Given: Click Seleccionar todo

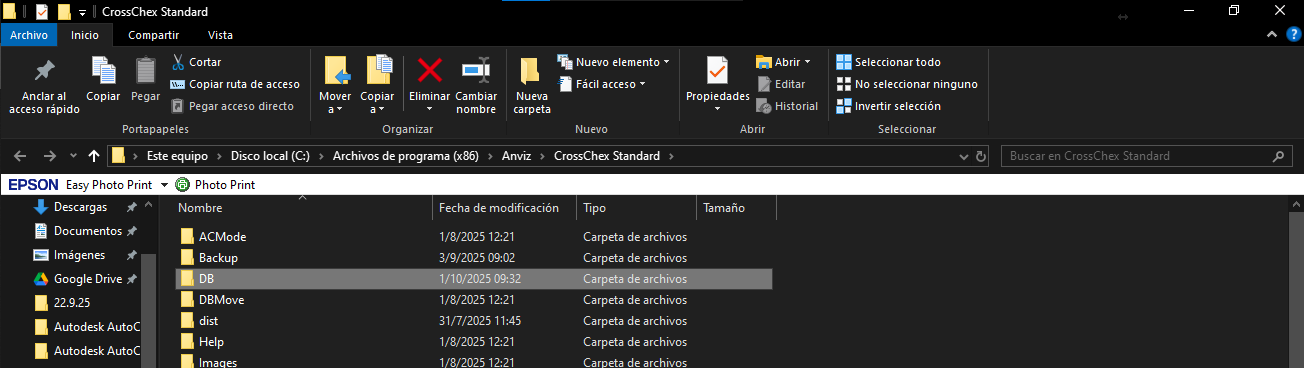Looking at the screenshot, I should 888,62.
